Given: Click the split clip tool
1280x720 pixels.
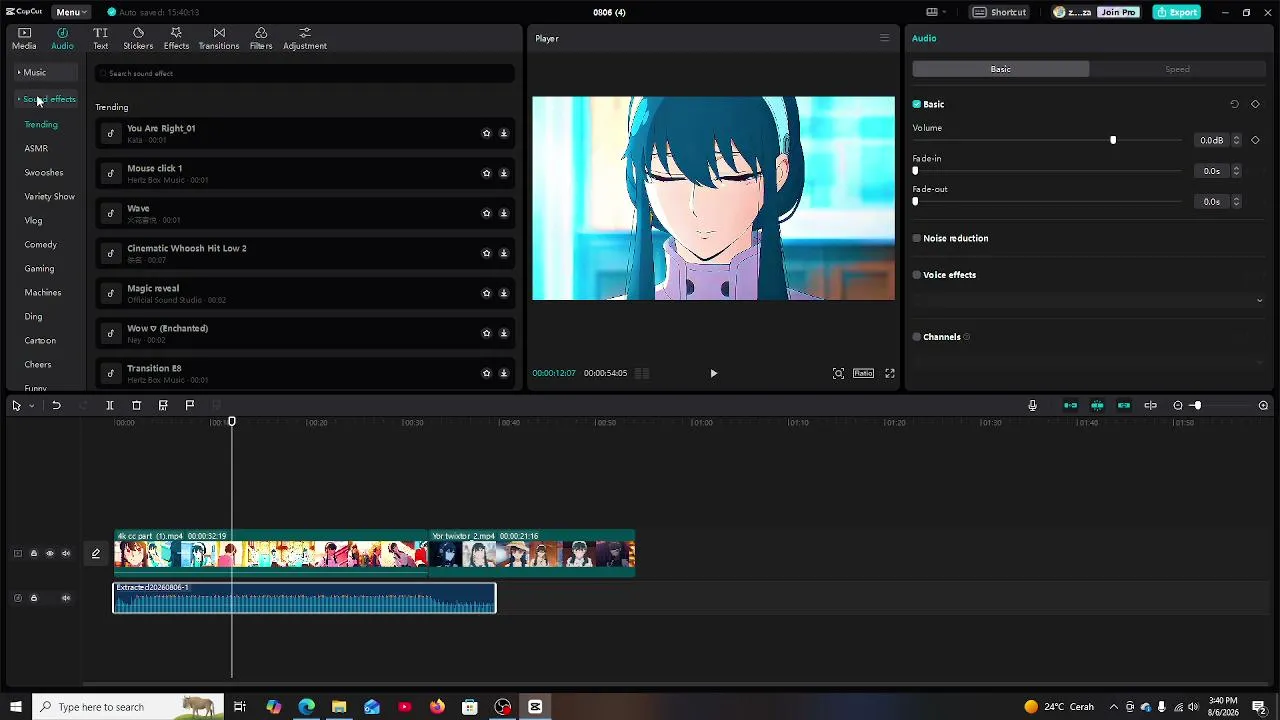Looking at the screenshot, I should pos(110,405).
